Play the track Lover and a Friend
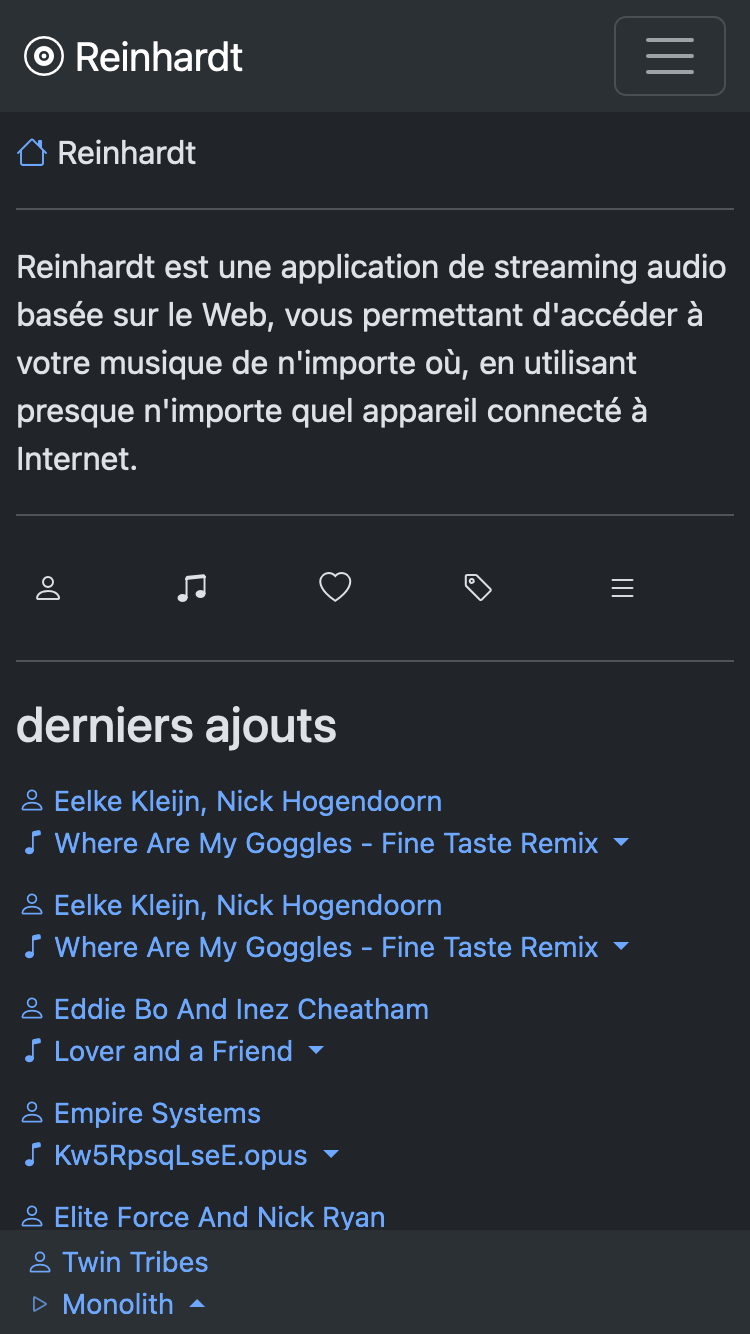This screenshot has height=1334, width=750. pyautogui.click(x=173, y=1051)
